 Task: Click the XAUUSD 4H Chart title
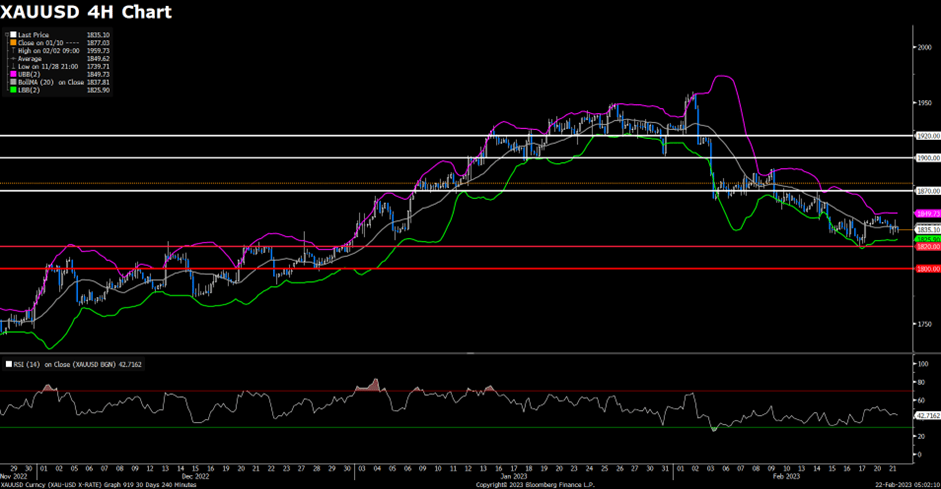click(86, 12)
